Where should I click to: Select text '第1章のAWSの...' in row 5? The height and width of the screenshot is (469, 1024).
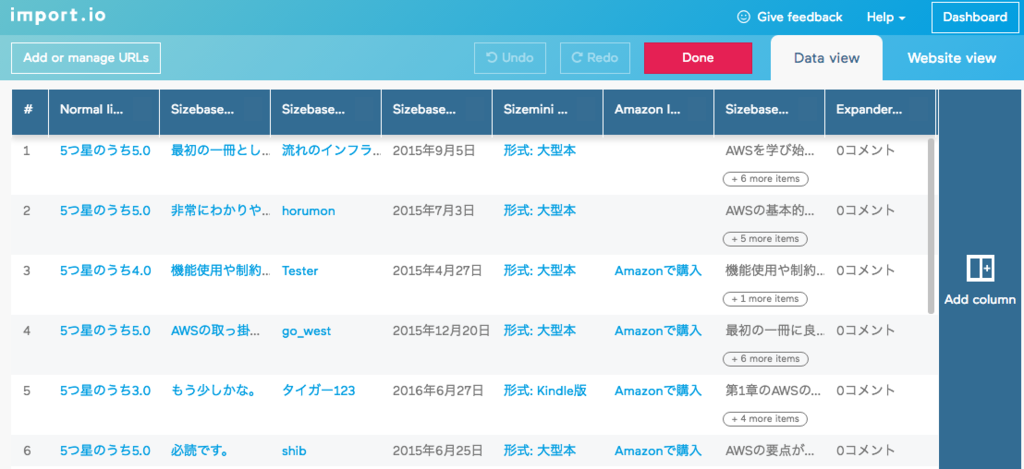(773, 391)
